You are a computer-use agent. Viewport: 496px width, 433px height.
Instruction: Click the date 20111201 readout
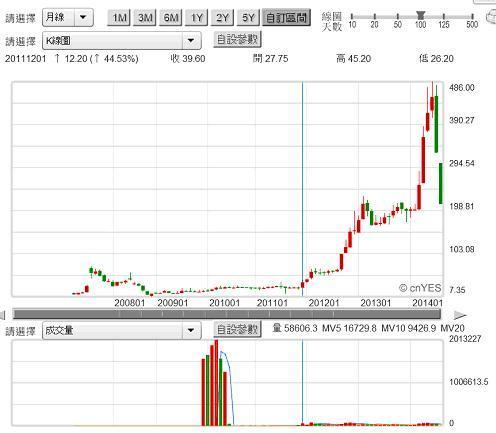click(26, 59)
